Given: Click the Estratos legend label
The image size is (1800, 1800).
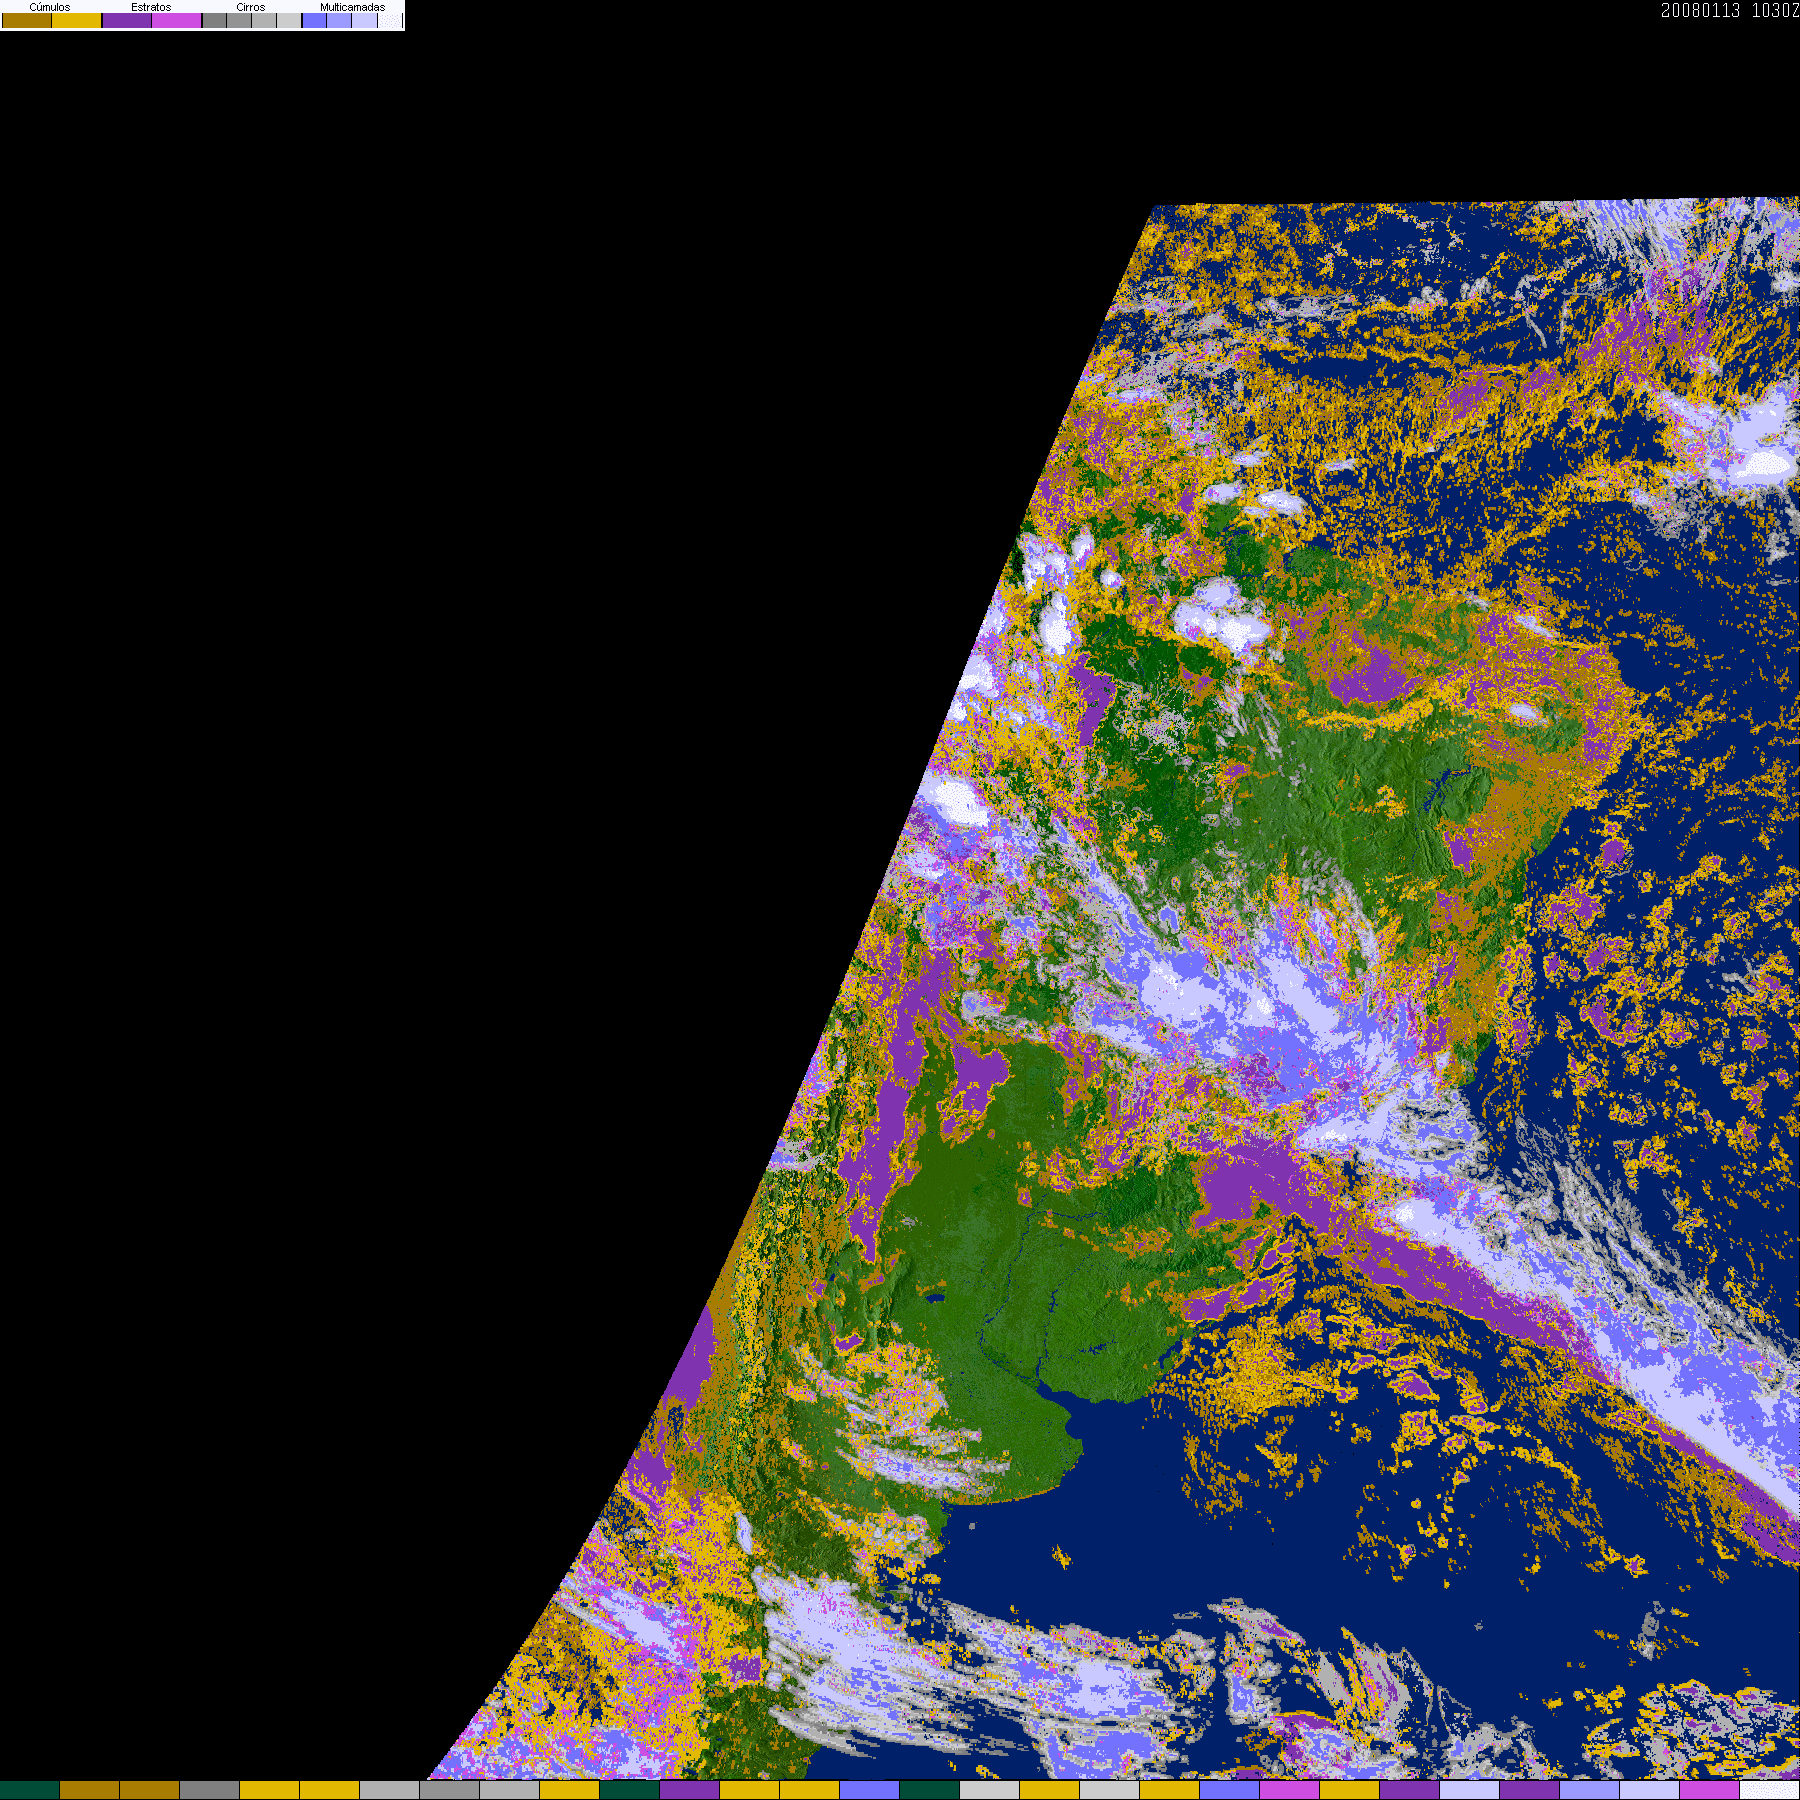Looking at the screenshot, I should pos(151,7).
